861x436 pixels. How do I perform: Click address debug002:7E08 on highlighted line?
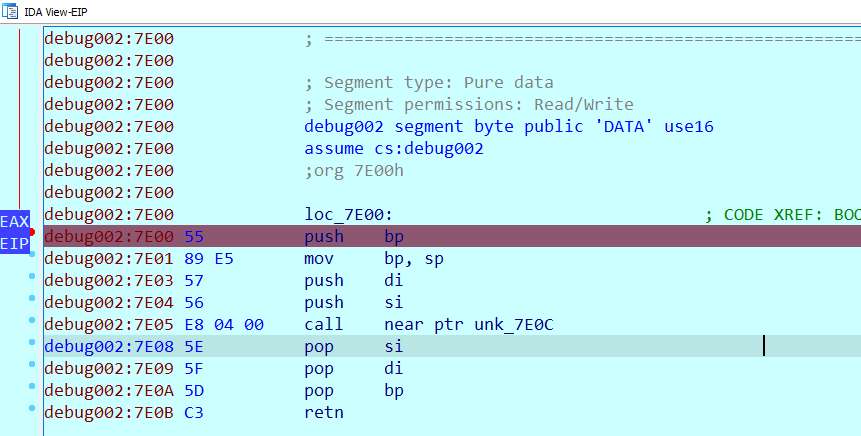click(x=108, y=346)
